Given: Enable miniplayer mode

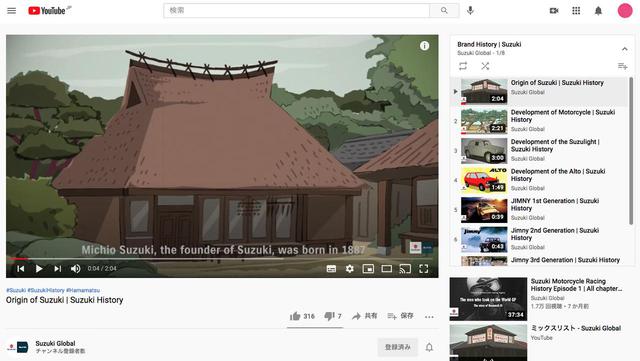Looking at the screenshot, I should [x=368, y=269].
